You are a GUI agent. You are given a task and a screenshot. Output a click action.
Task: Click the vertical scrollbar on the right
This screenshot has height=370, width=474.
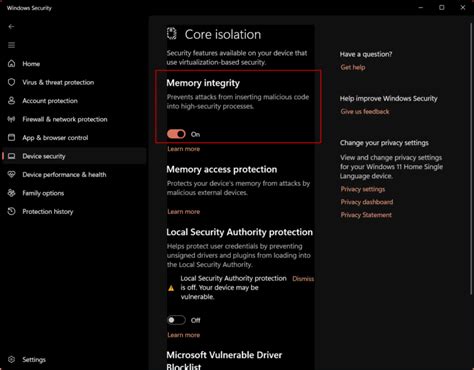[471, 157]
